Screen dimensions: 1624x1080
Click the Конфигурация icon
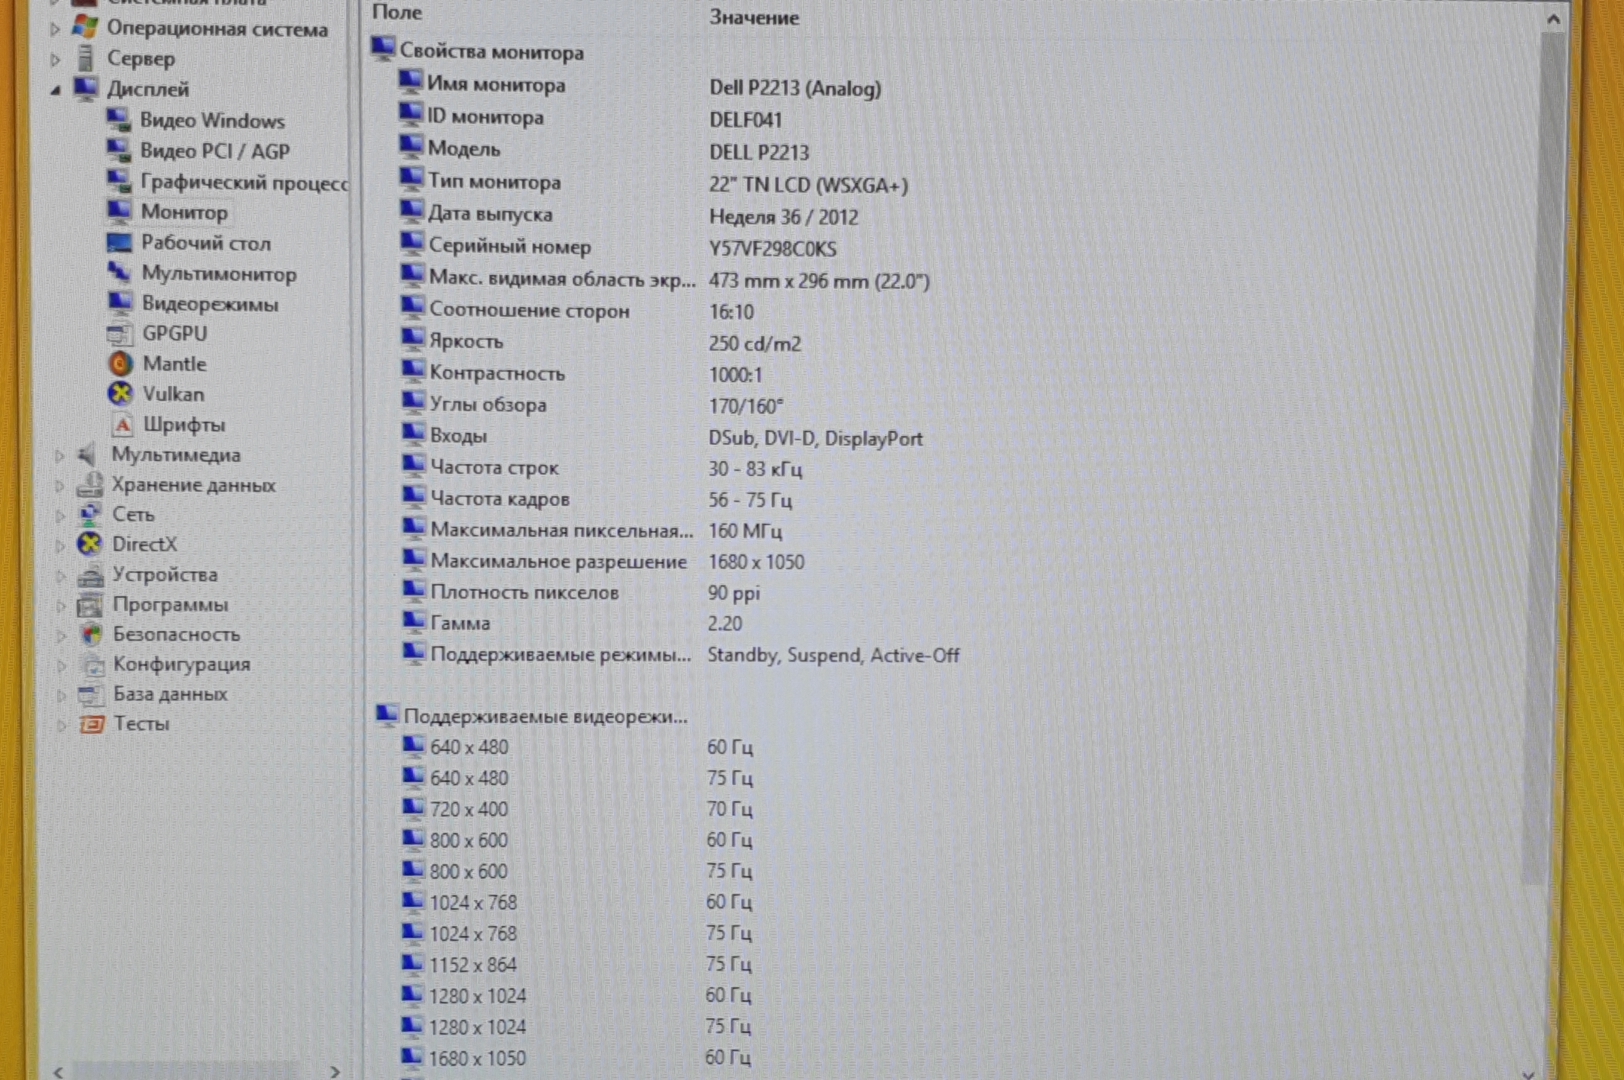91,664
